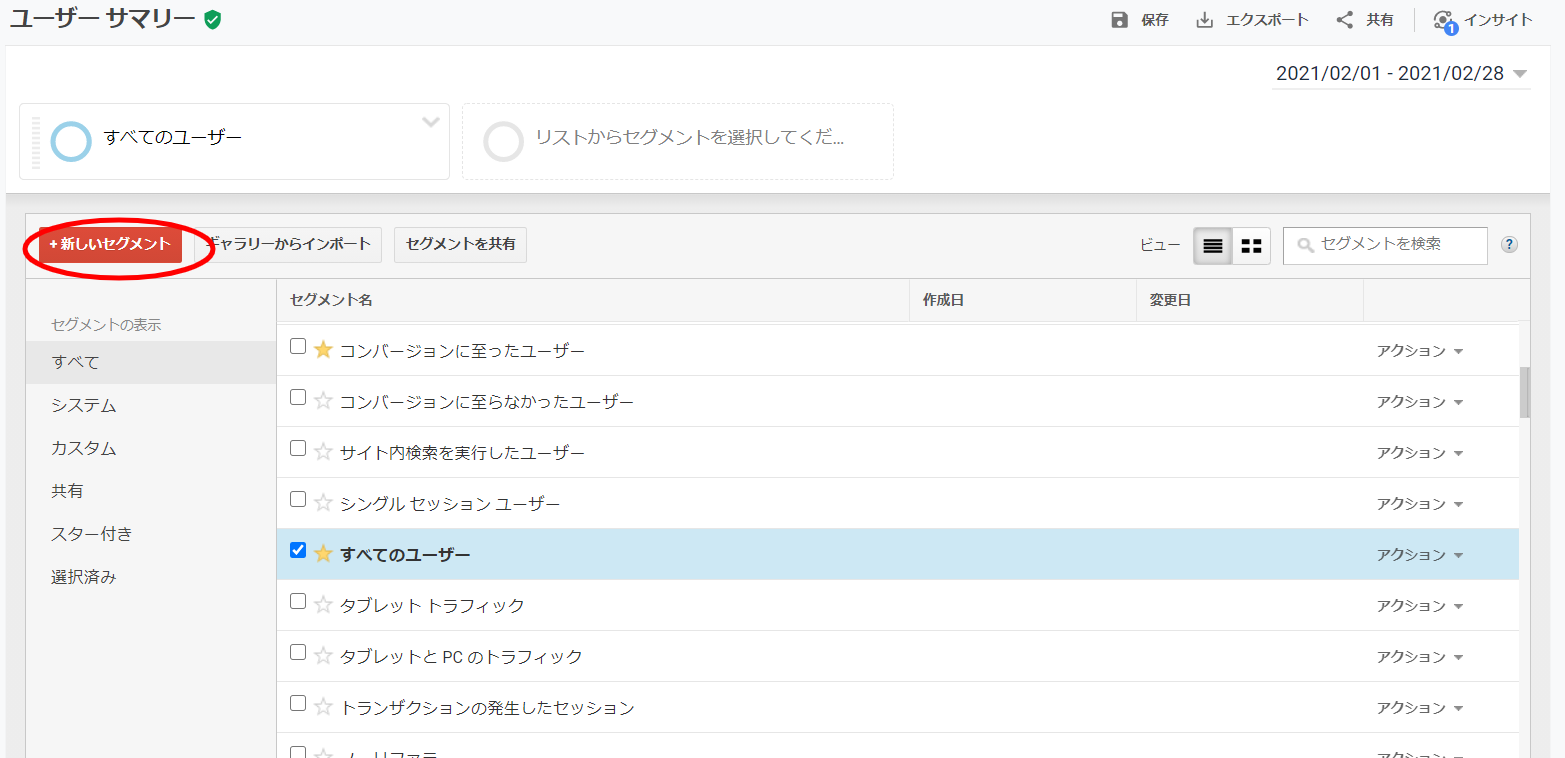Switch to grid view icon
The image size is (1565, 758).
pos(1251,246)
